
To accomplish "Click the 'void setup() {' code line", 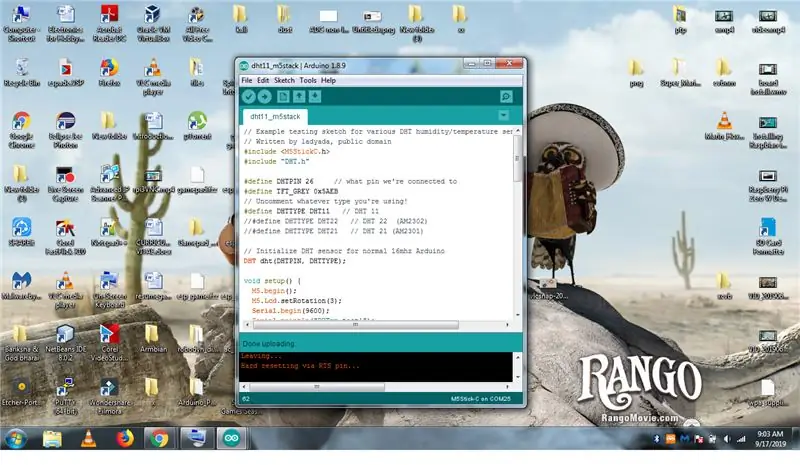I will (272, 281).
